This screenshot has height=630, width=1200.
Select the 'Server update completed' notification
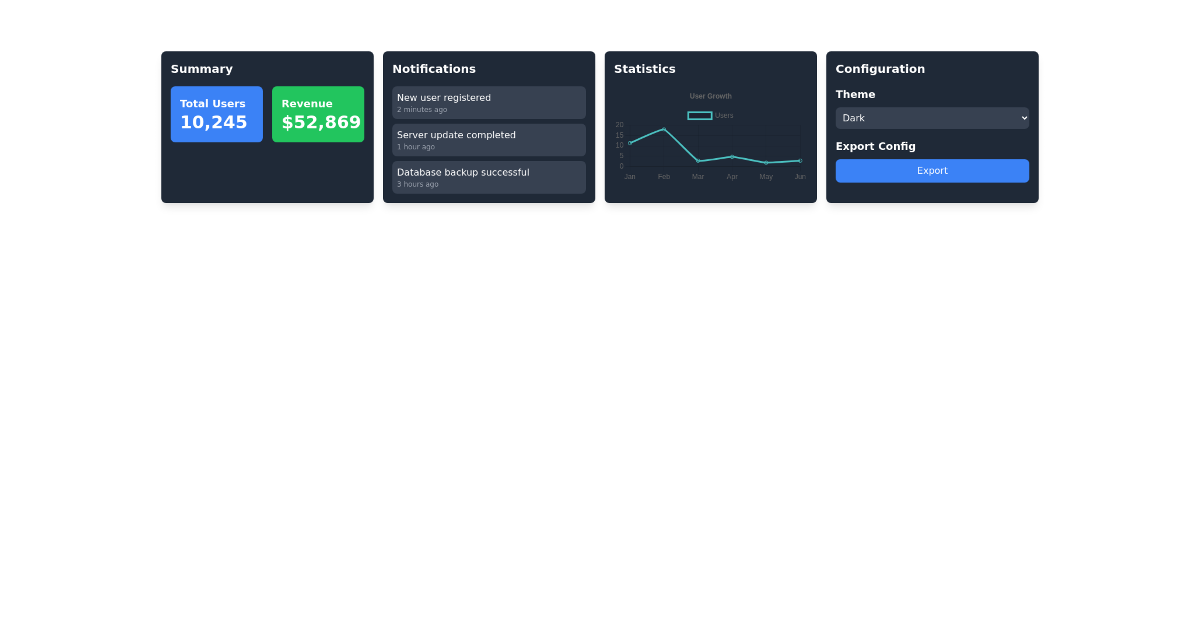[488, 140]
